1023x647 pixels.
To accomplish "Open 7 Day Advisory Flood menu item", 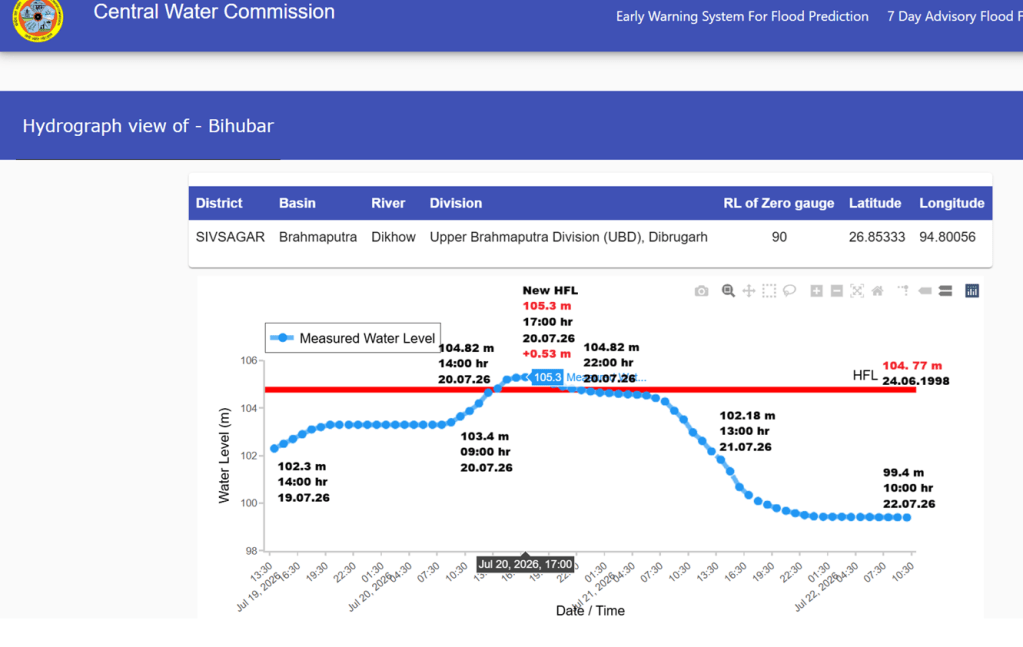I will coord(954,16).
